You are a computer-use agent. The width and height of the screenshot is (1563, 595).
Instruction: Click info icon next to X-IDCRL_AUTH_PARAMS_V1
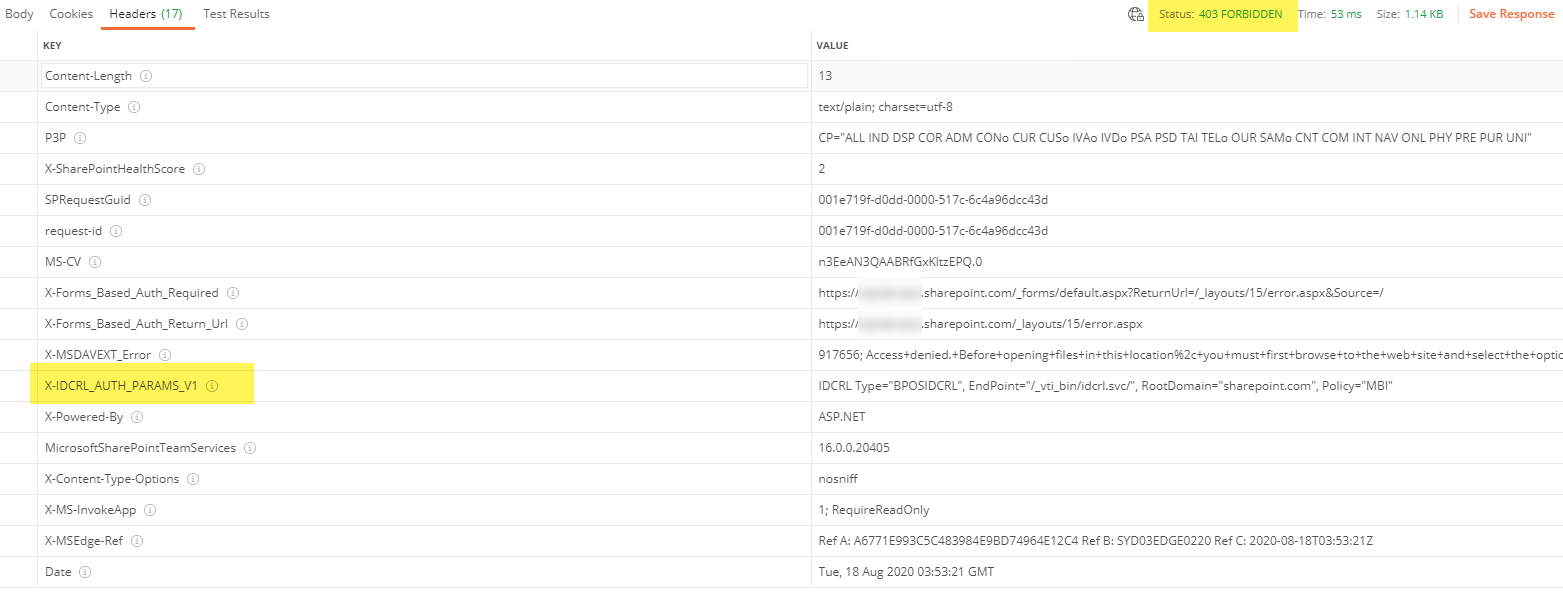212,386
